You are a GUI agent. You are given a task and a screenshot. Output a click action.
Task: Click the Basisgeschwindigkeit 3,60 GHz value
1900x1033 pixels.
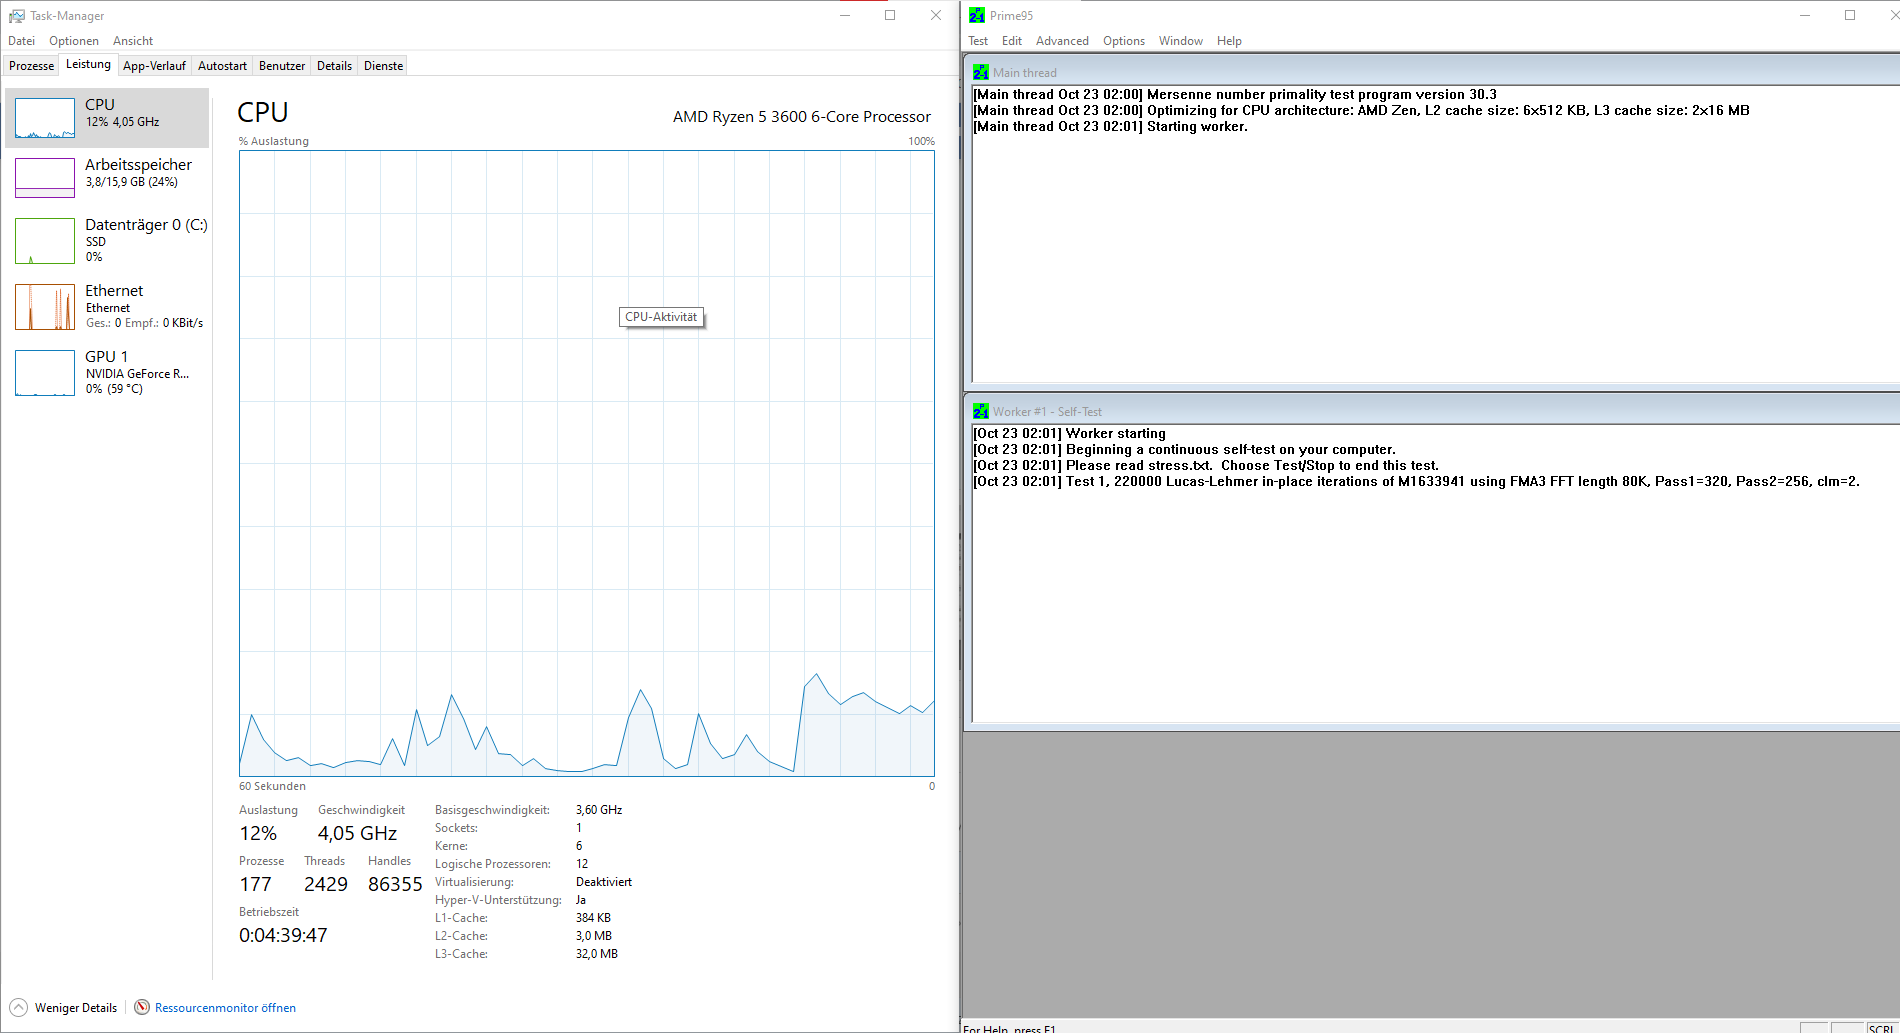(599, 810)
